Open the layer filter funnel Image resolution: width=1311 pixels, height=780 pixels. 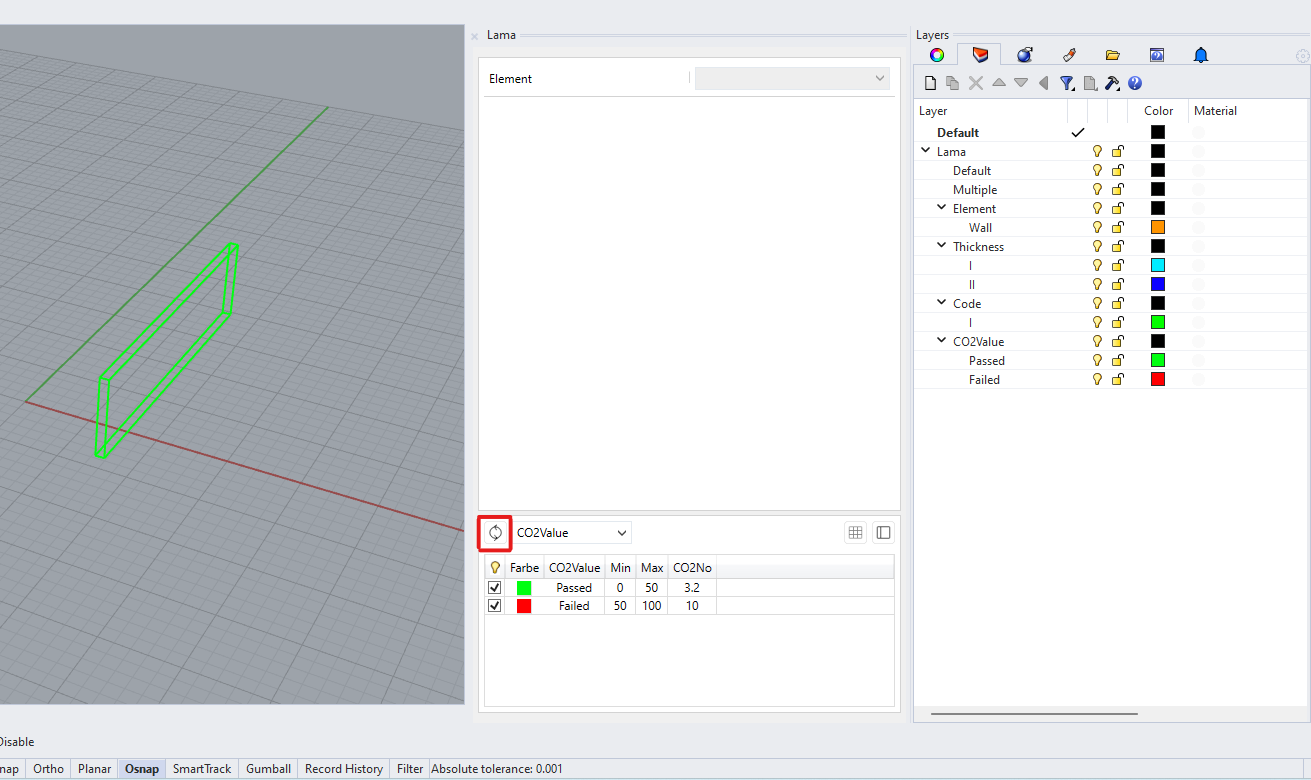click(x=1067, y=83)
